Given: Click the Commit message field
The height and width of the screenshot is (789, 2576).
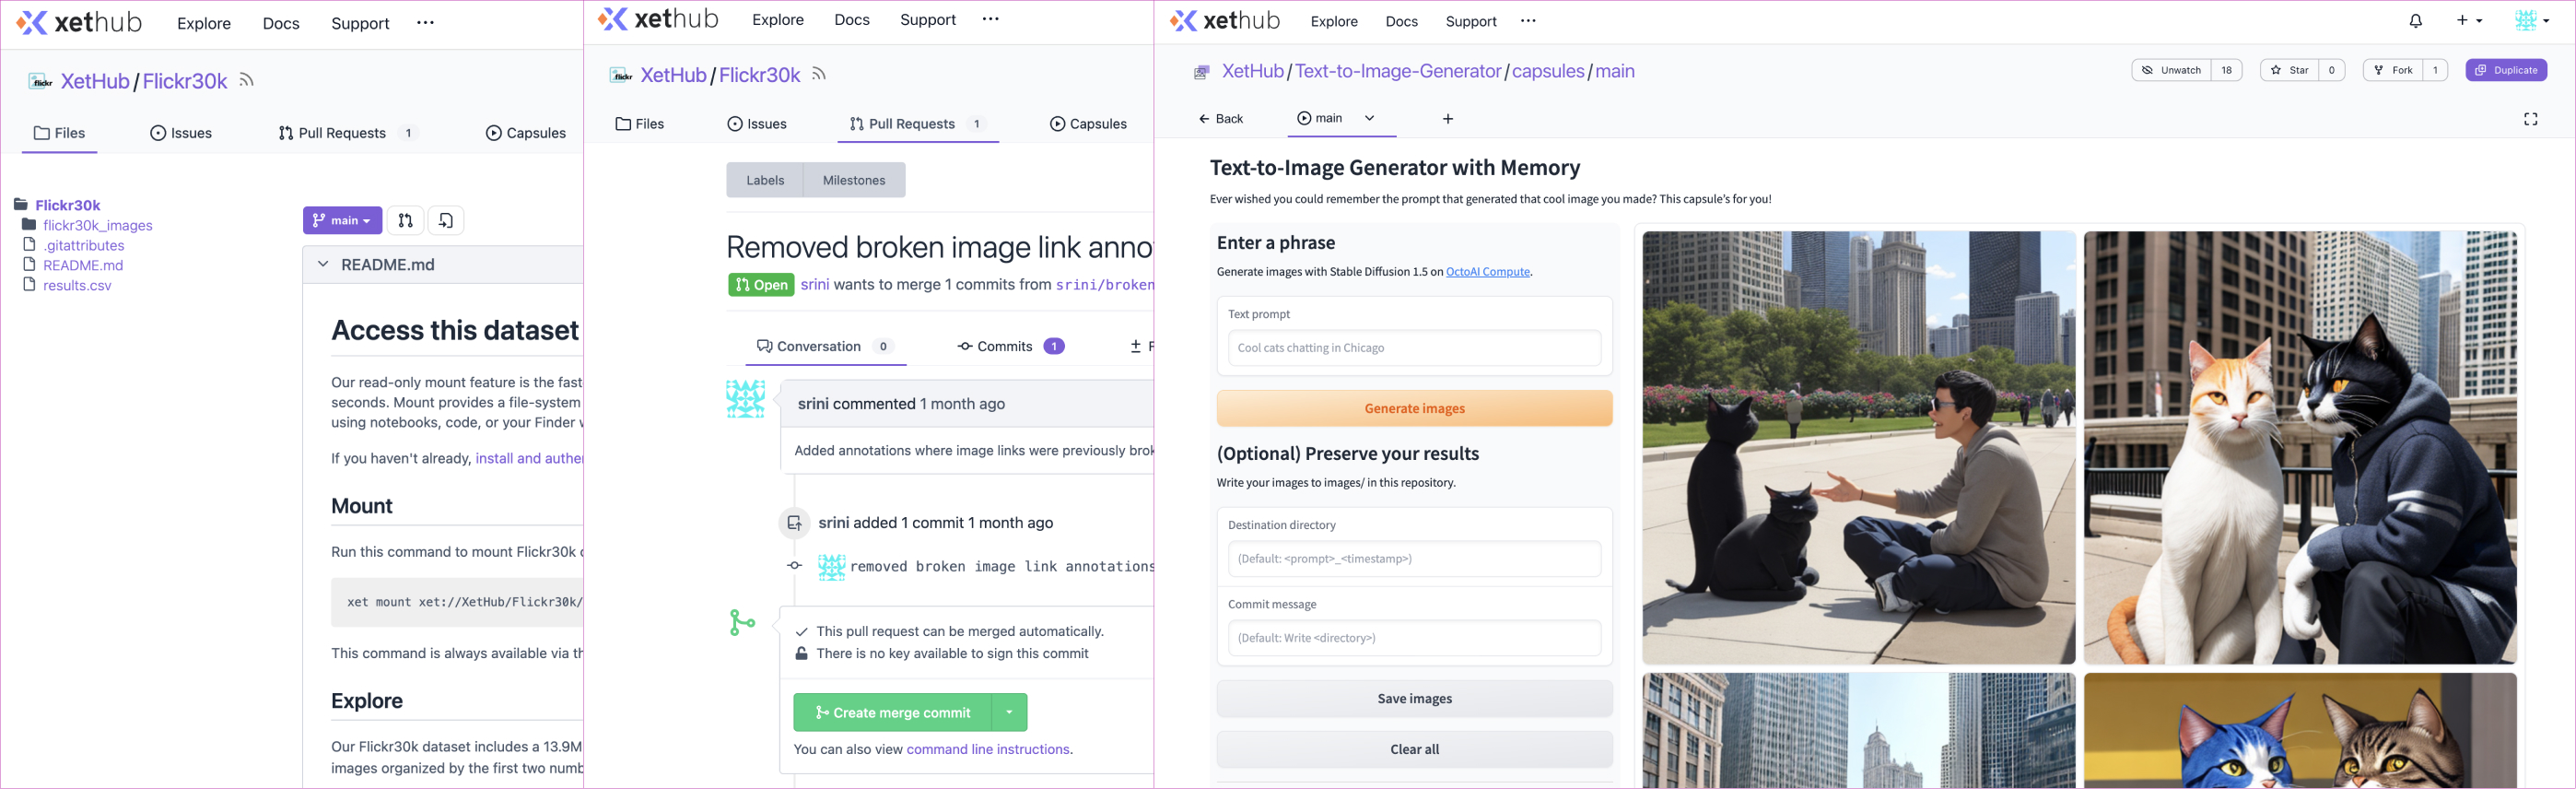Looking at the screenshot, I should click(x=1414, y=638).
